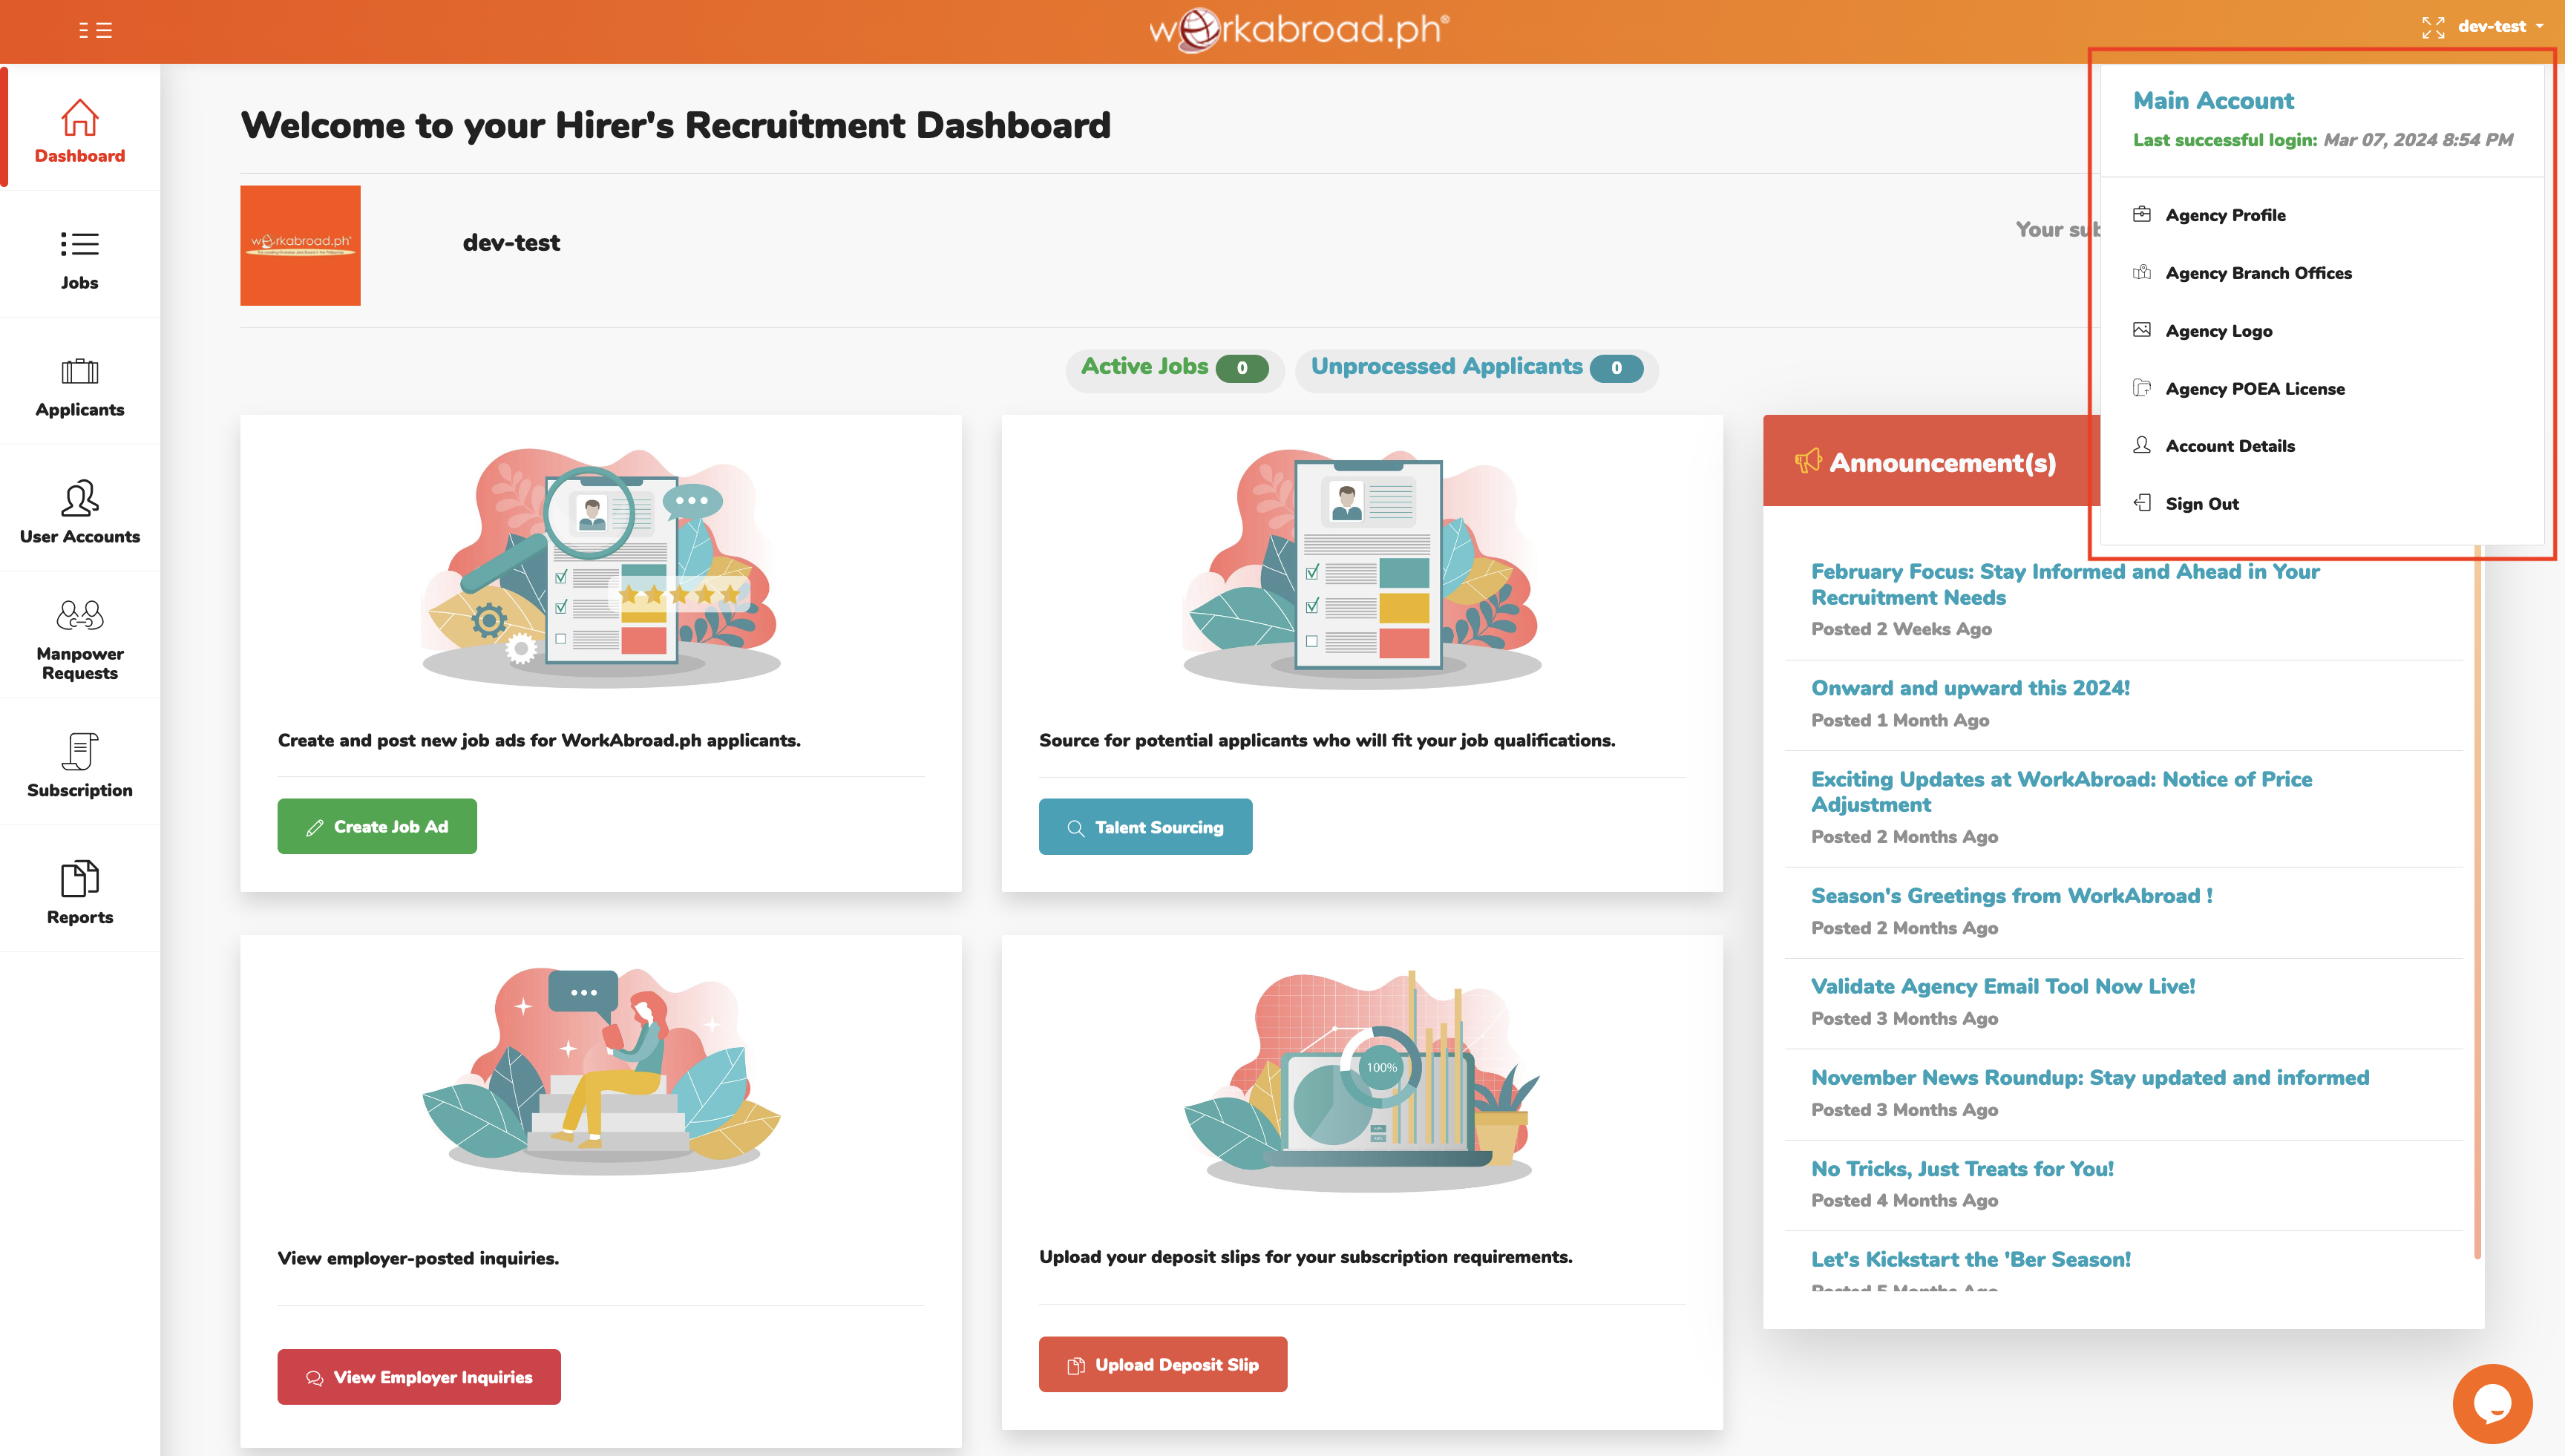Image resolution: width=2565 pixels, height=1456 pixels.
Task: Open the February Focus announcement
Action: (x=2064, y=584)
